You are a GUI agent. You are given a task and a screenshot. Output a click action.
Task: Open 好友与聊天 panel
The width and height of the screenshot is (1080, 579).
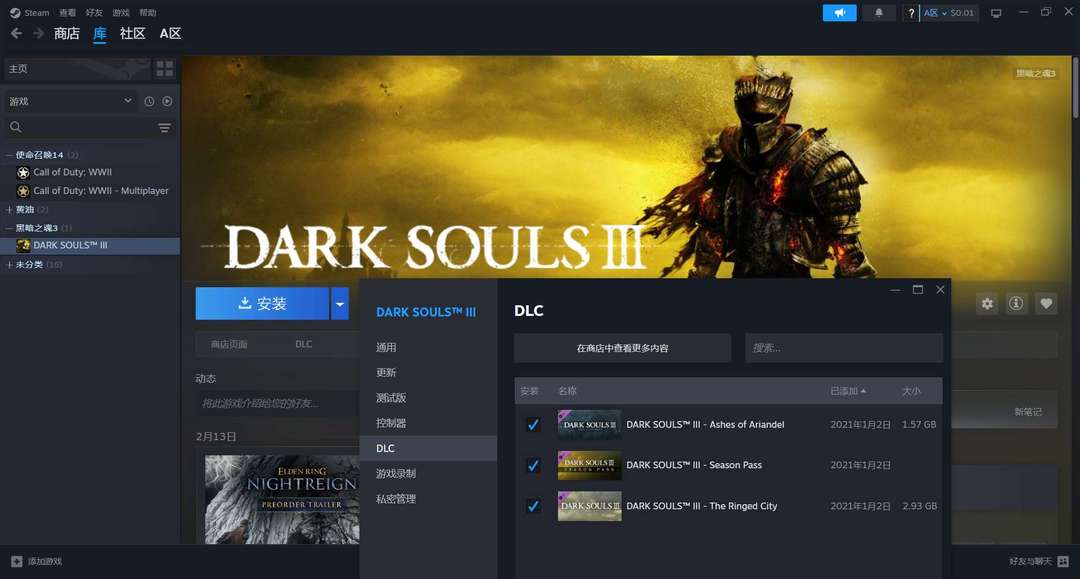pos(1039,562)
